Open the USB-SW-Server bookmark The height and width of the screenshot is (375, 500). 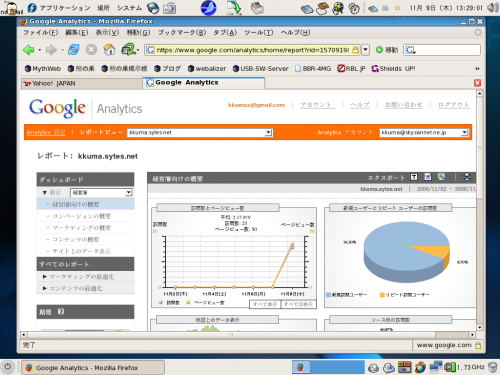tap(260, 69)
